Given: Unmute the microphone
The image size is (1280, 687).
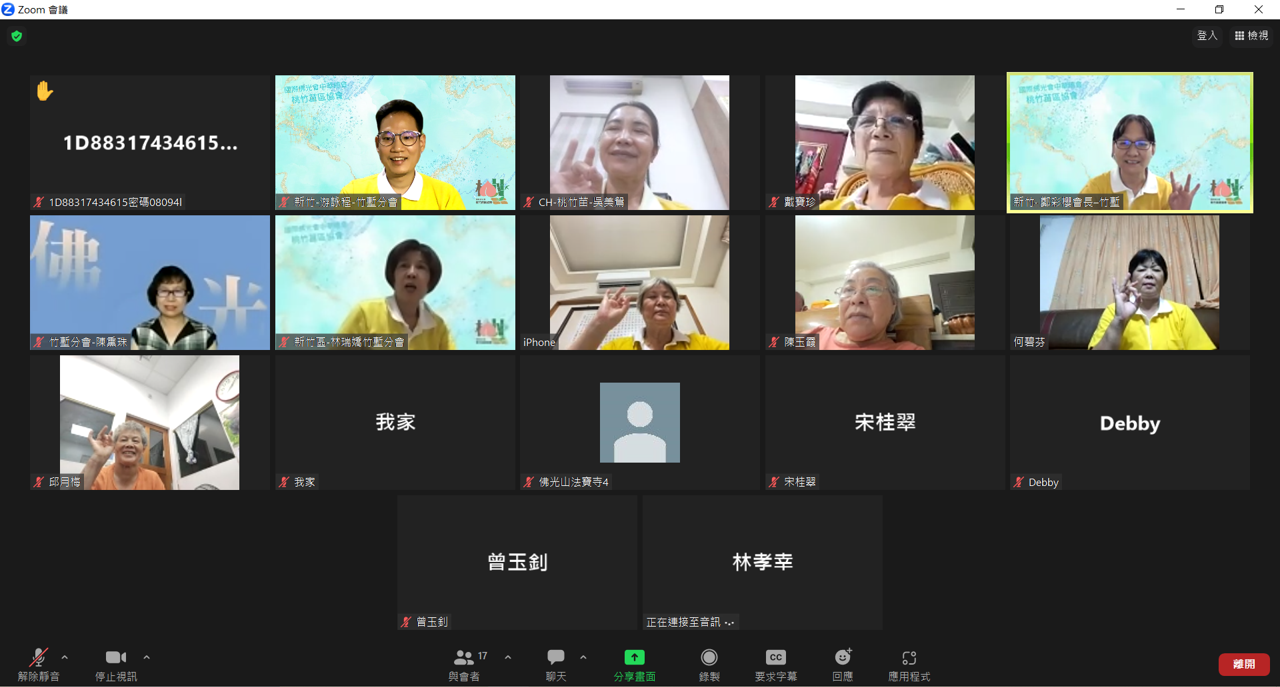Looking at the screenshot, I should click(x=38, y=658).
